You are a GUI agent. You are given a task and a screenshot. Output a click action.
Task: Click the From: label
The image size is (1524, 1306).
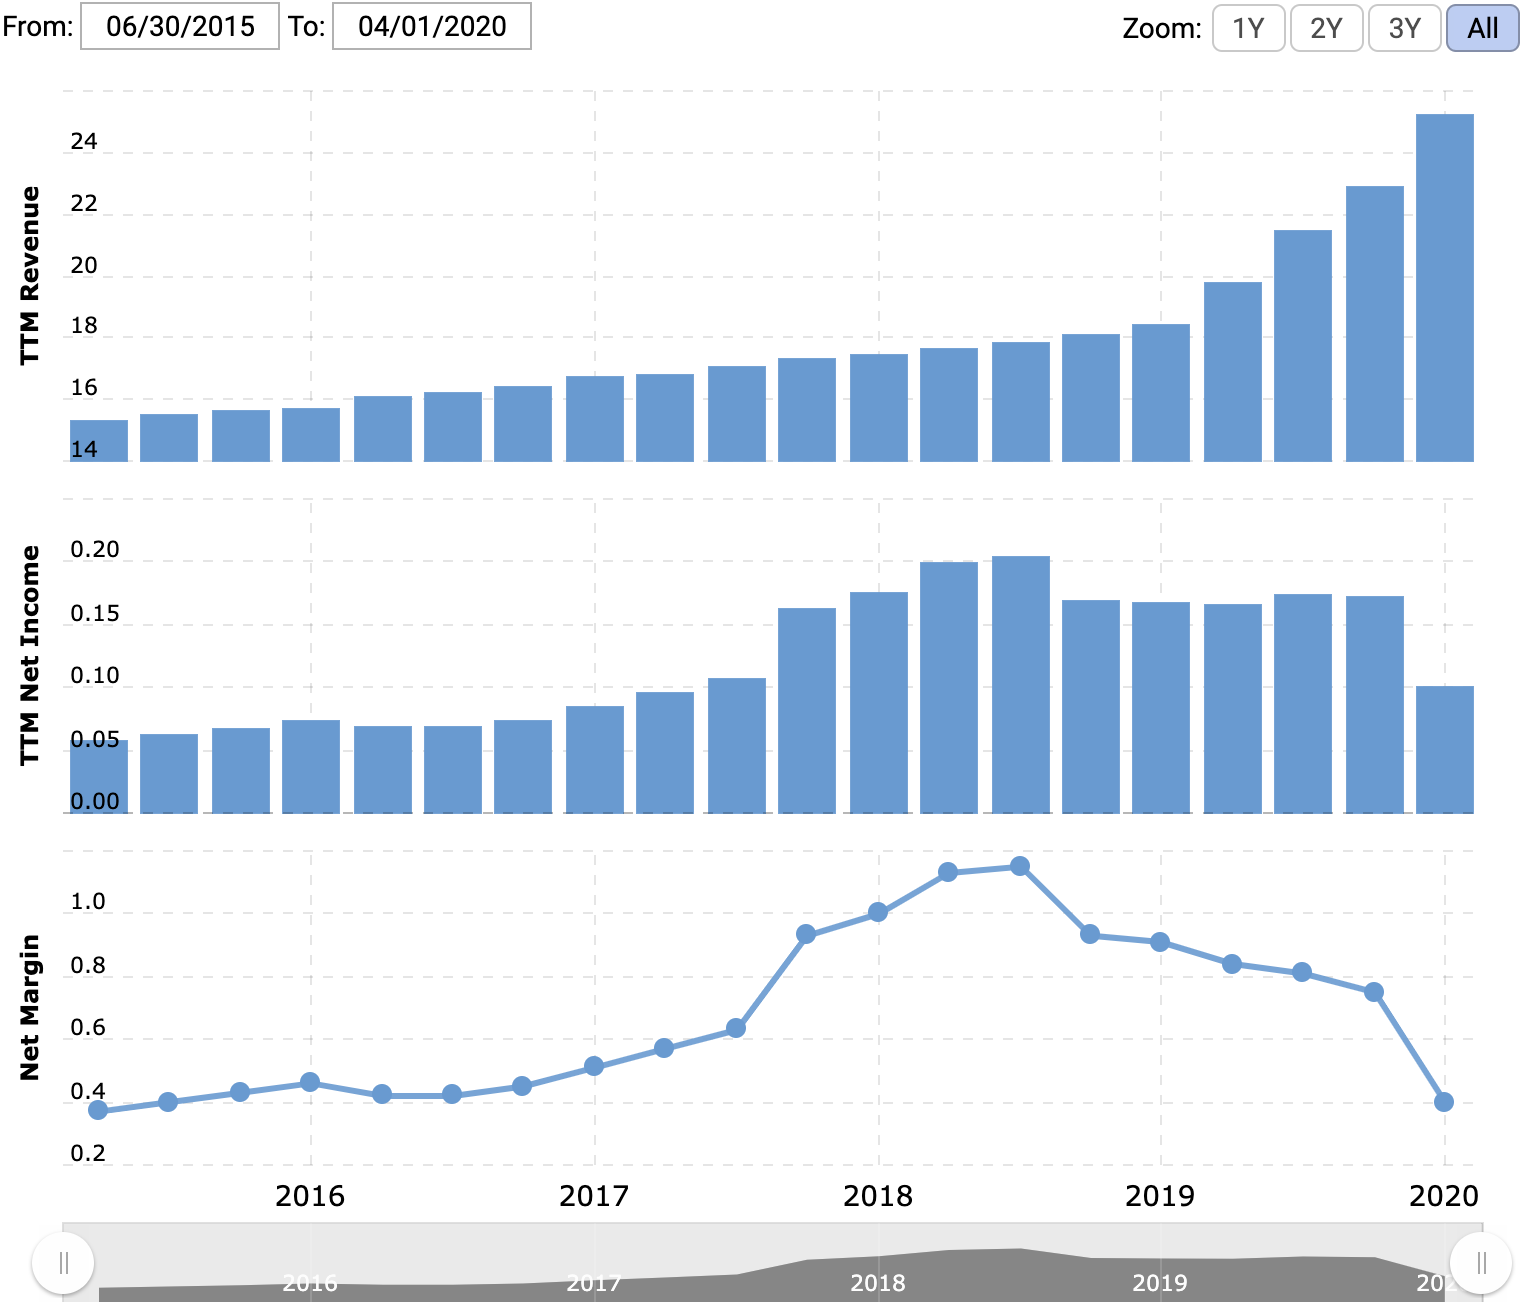click(38, 26)
